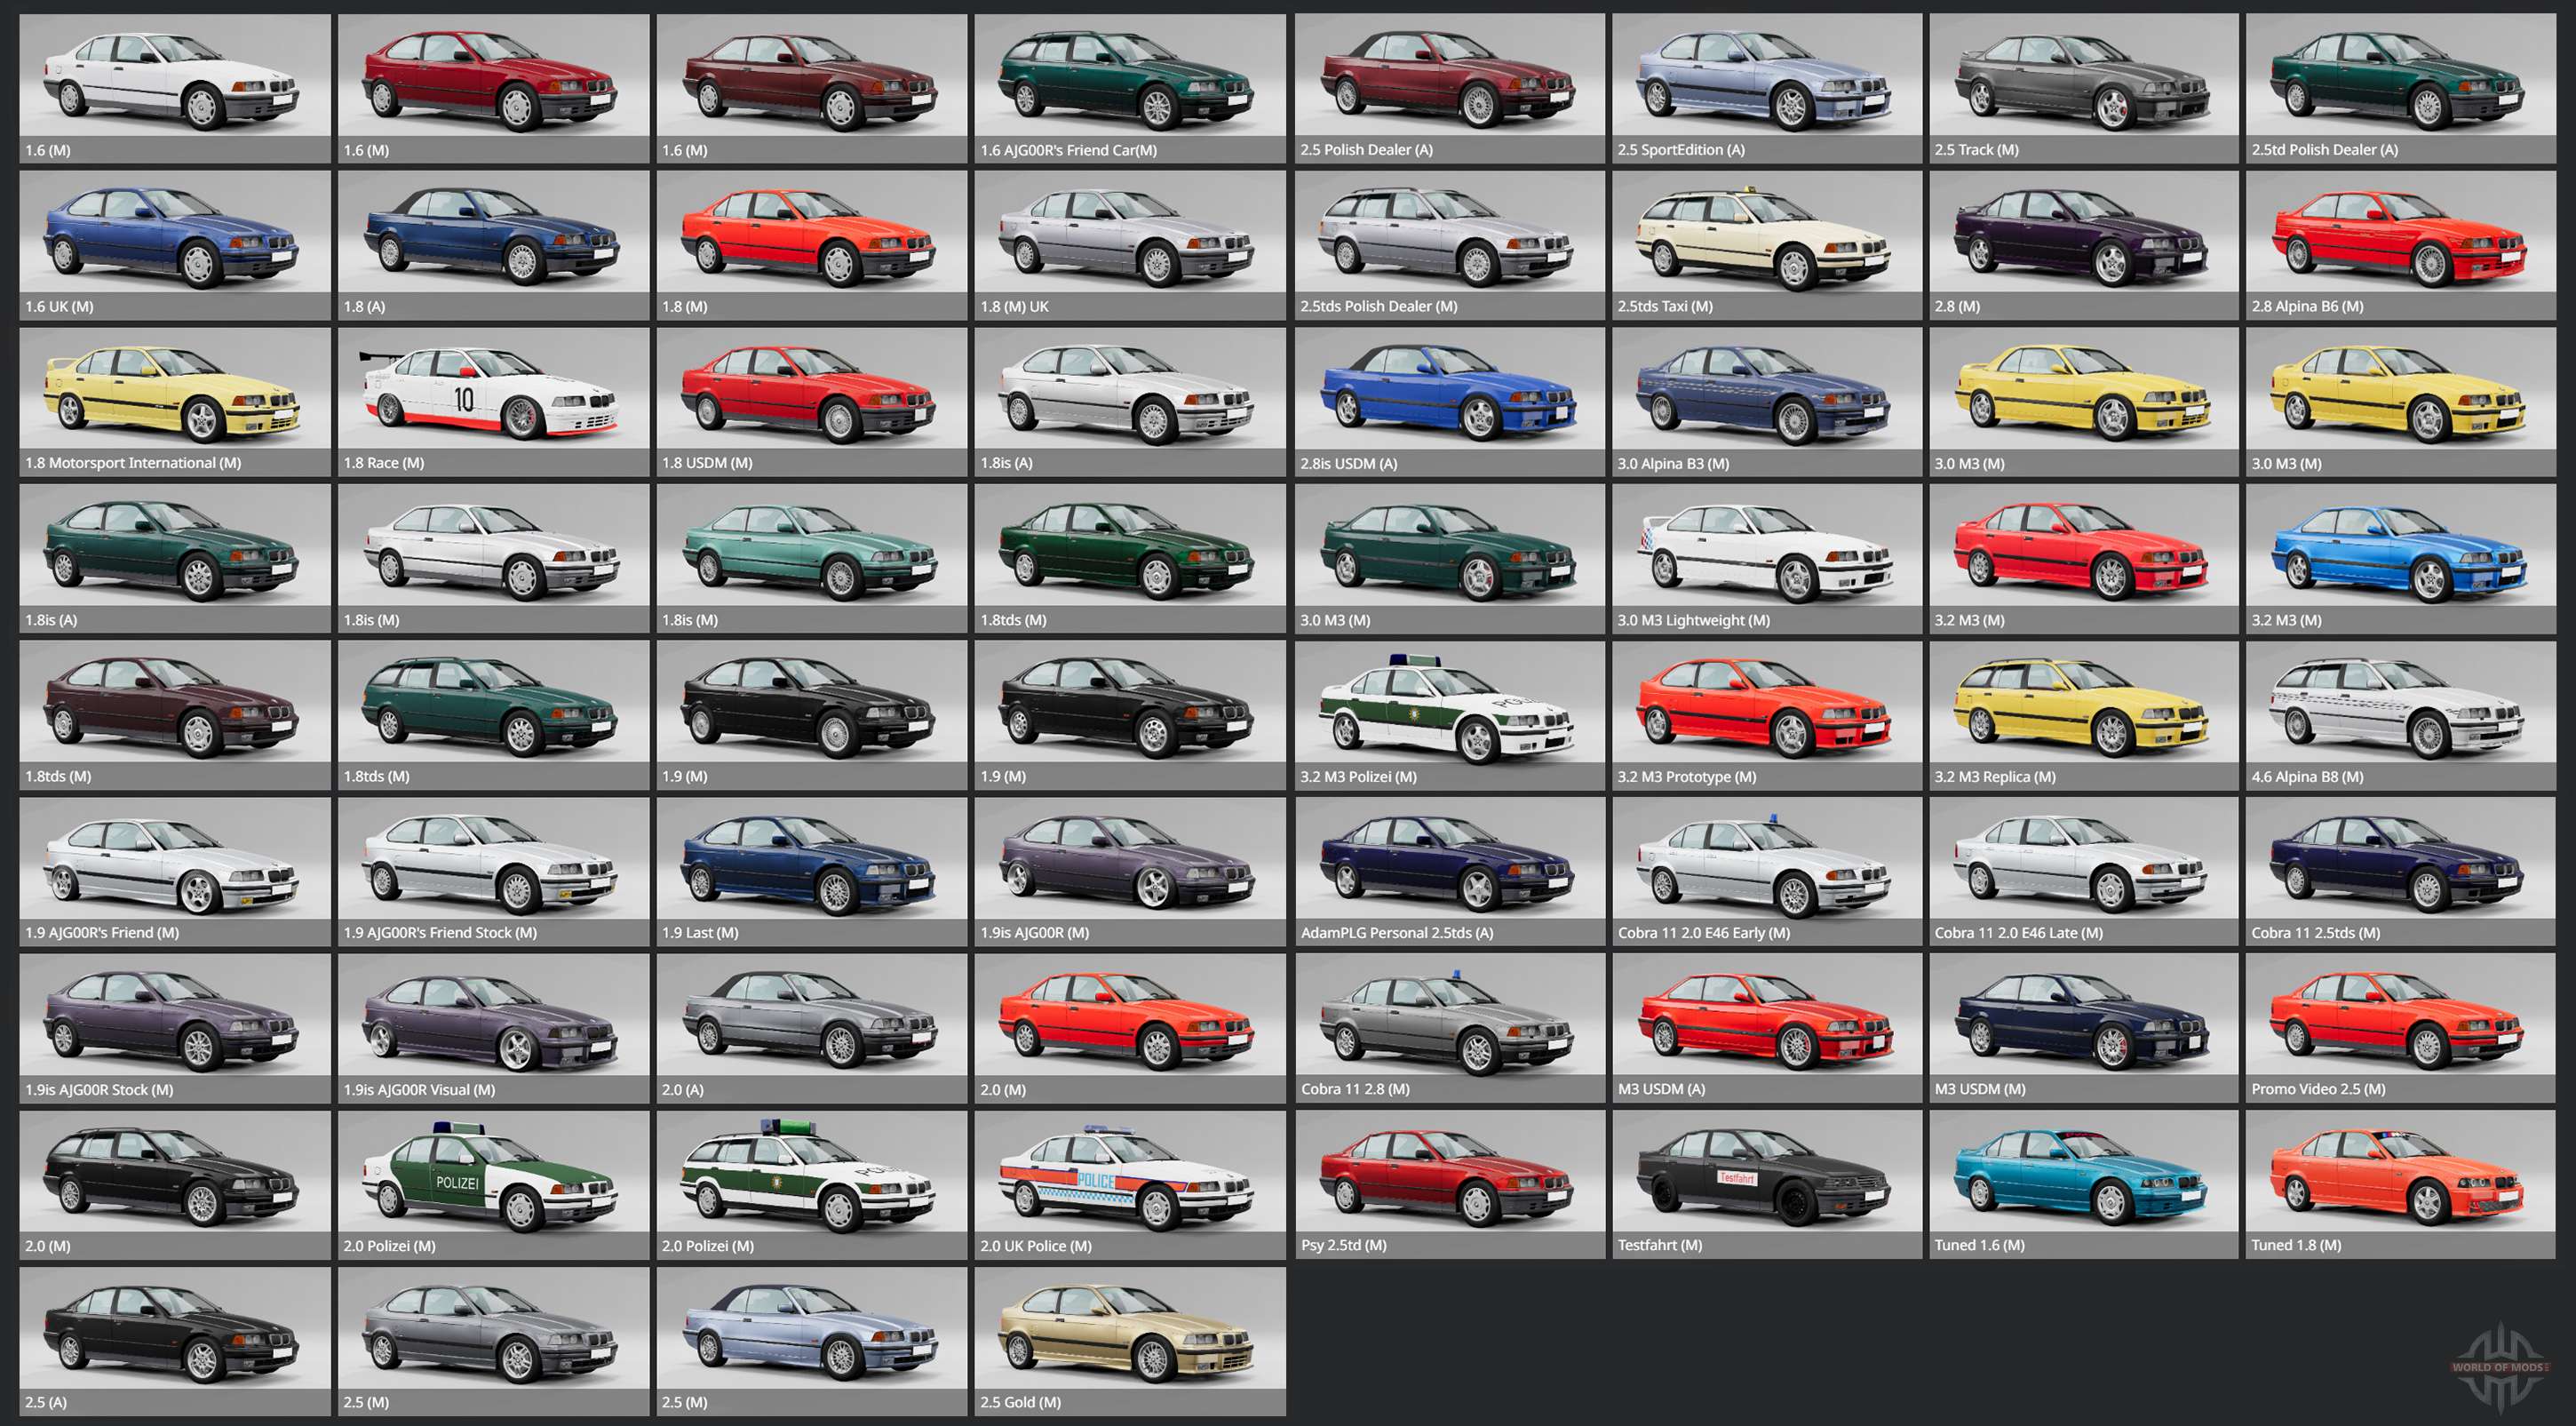
Task: Pick the 1.8 USDM (M) red car
Action: click(x=812, y=402)
